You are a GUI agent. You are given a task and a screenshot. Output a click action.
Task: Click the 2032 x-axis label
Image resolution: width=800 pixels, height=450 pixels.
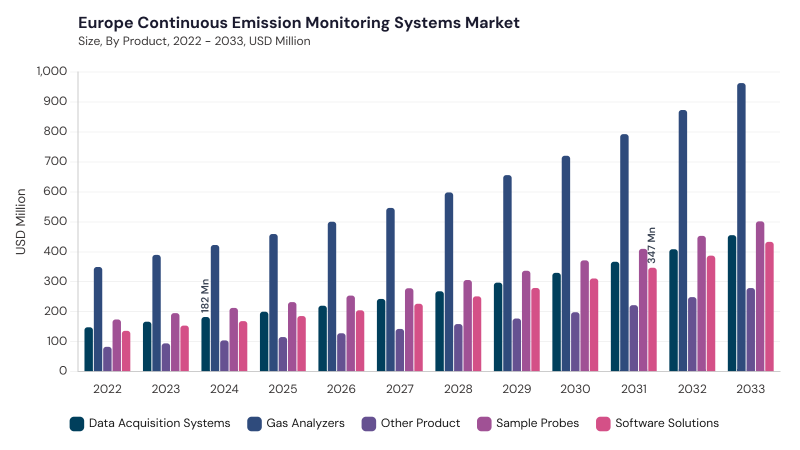coord(692,389)
